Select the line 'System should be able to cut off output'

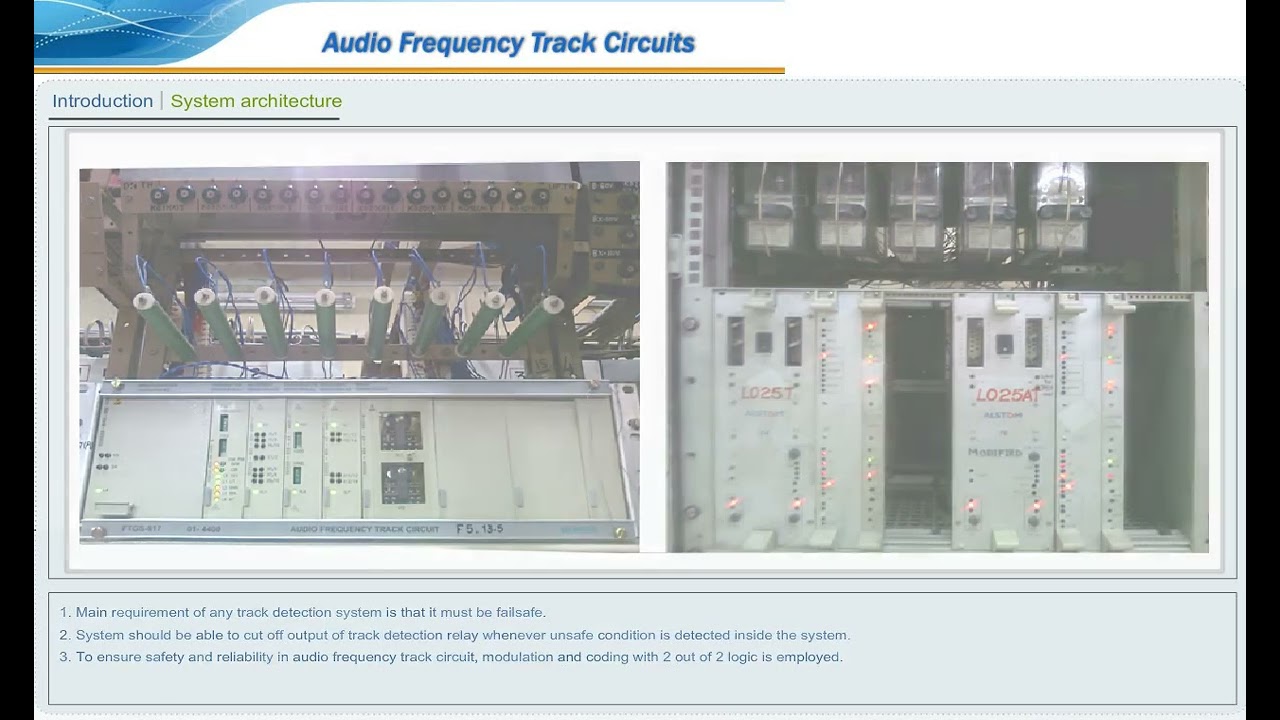pos(454,635)
